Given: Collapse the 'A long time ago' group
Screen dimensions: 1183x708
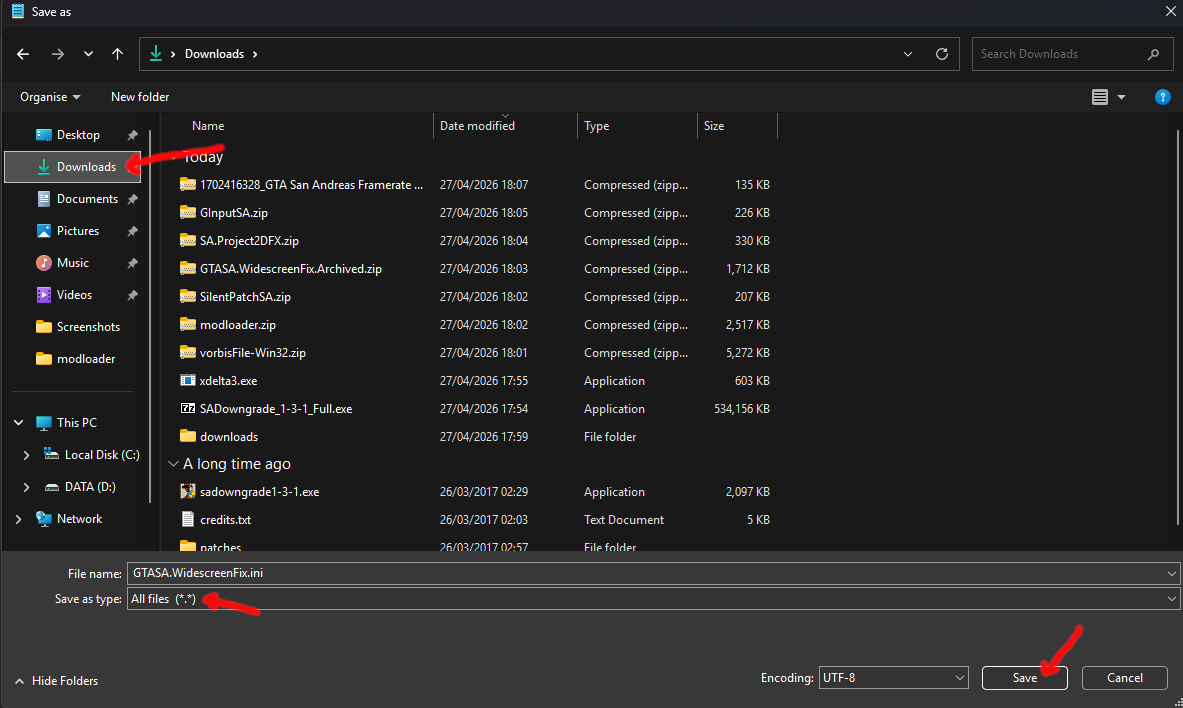Looking at the screenshot, I should point(174,464).
